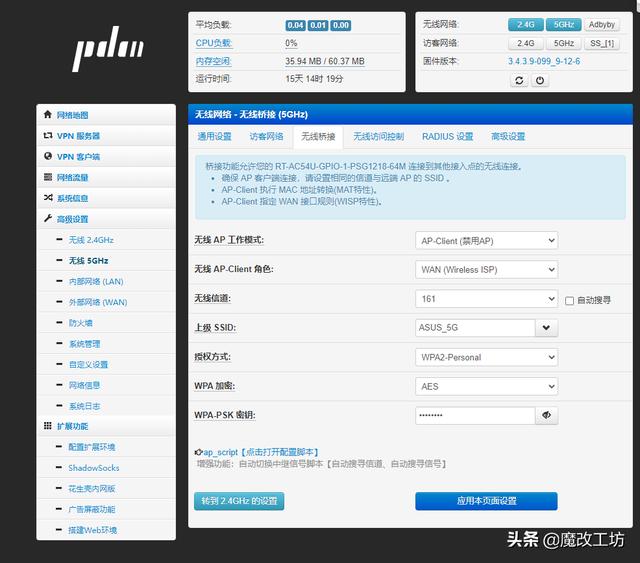Click the 应用本页面设置 apply button
This screenshot has width=640, height=563.
(x=486, y=501)
